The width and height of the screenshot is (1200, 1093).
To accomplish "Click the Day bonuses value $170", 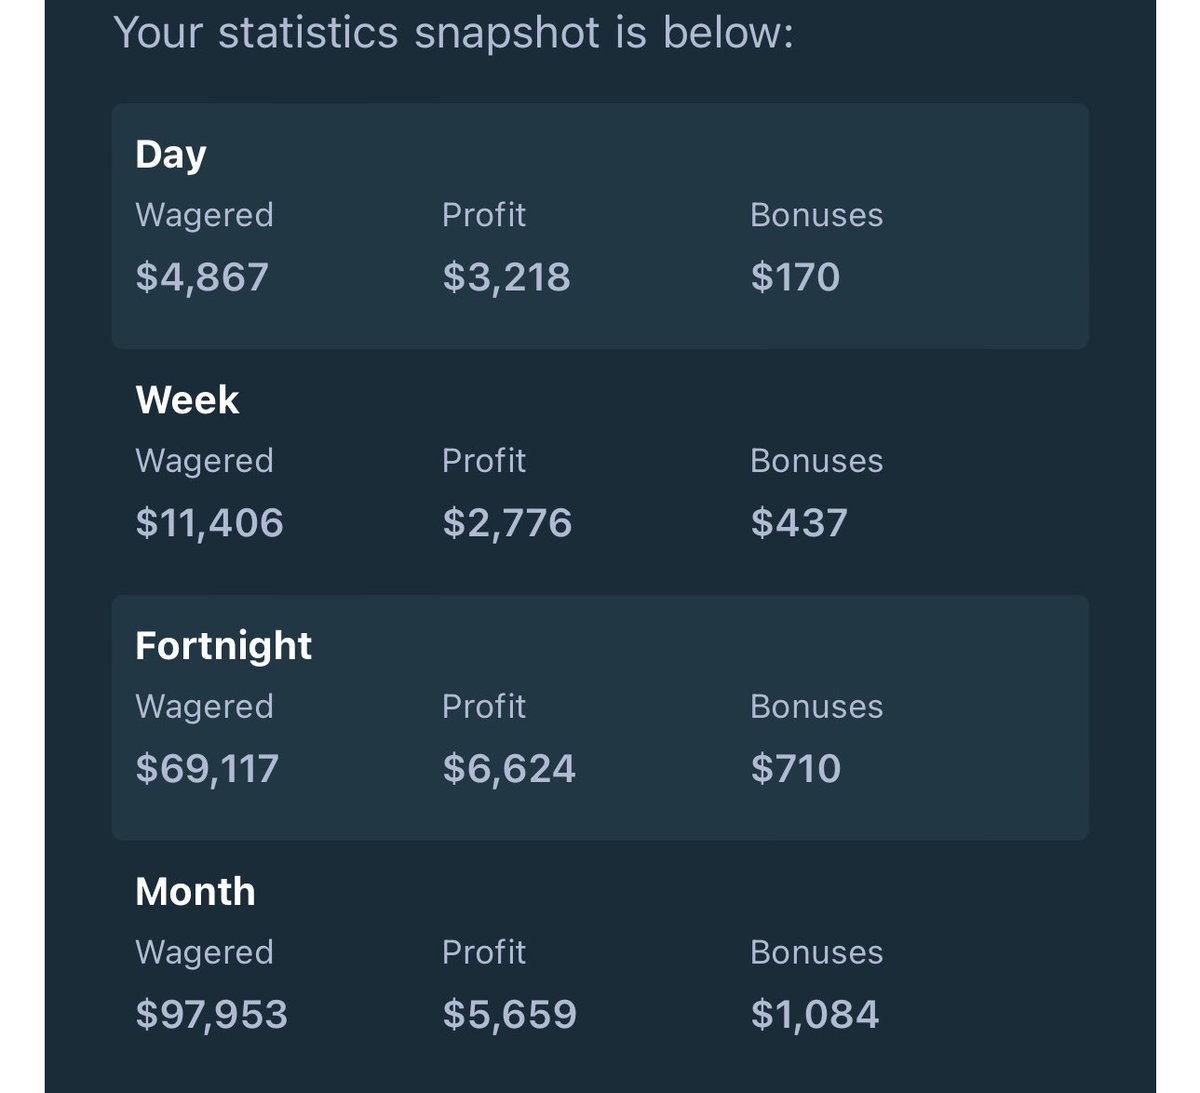I will pos(795,277).
